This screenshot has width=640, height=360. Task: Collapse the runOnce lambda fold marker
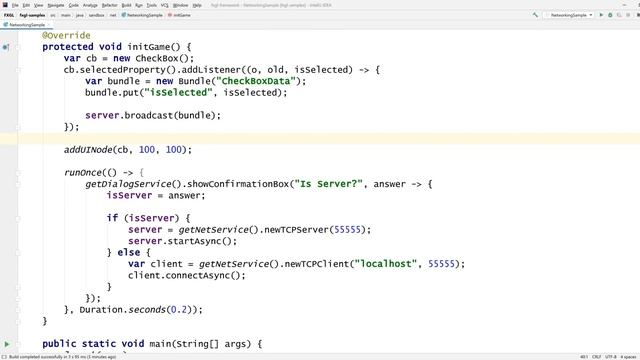pyautogui.click(x=18, y=173)
